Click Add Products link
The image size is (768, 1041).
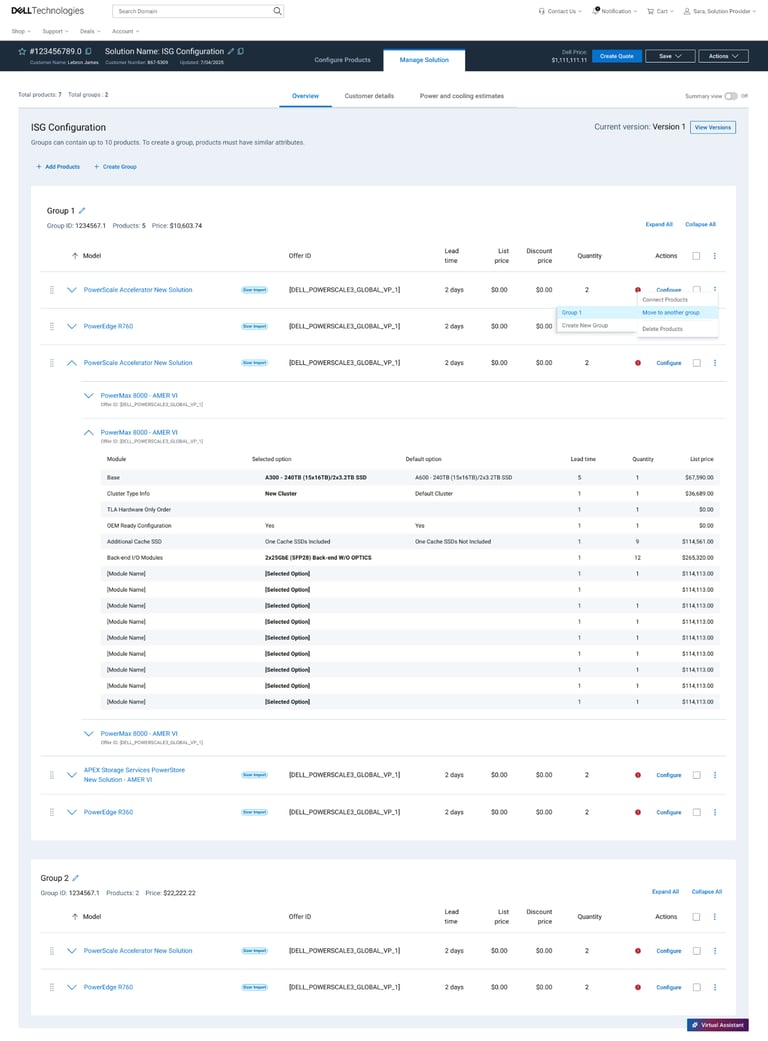pos(58,167)
